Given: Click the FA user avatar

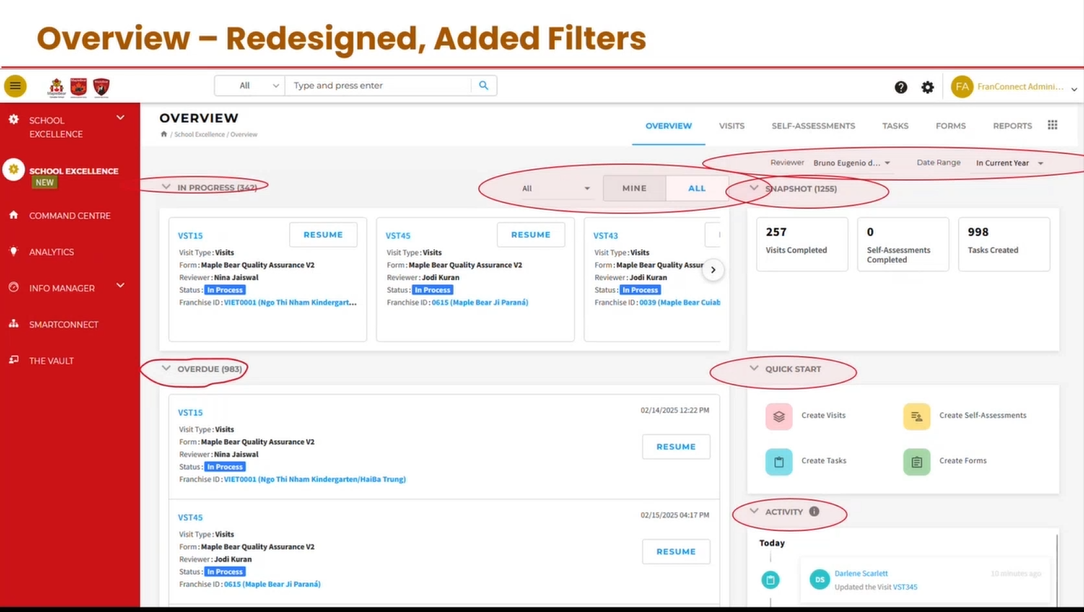Looking at the screenshot, I should click(962, 86).
